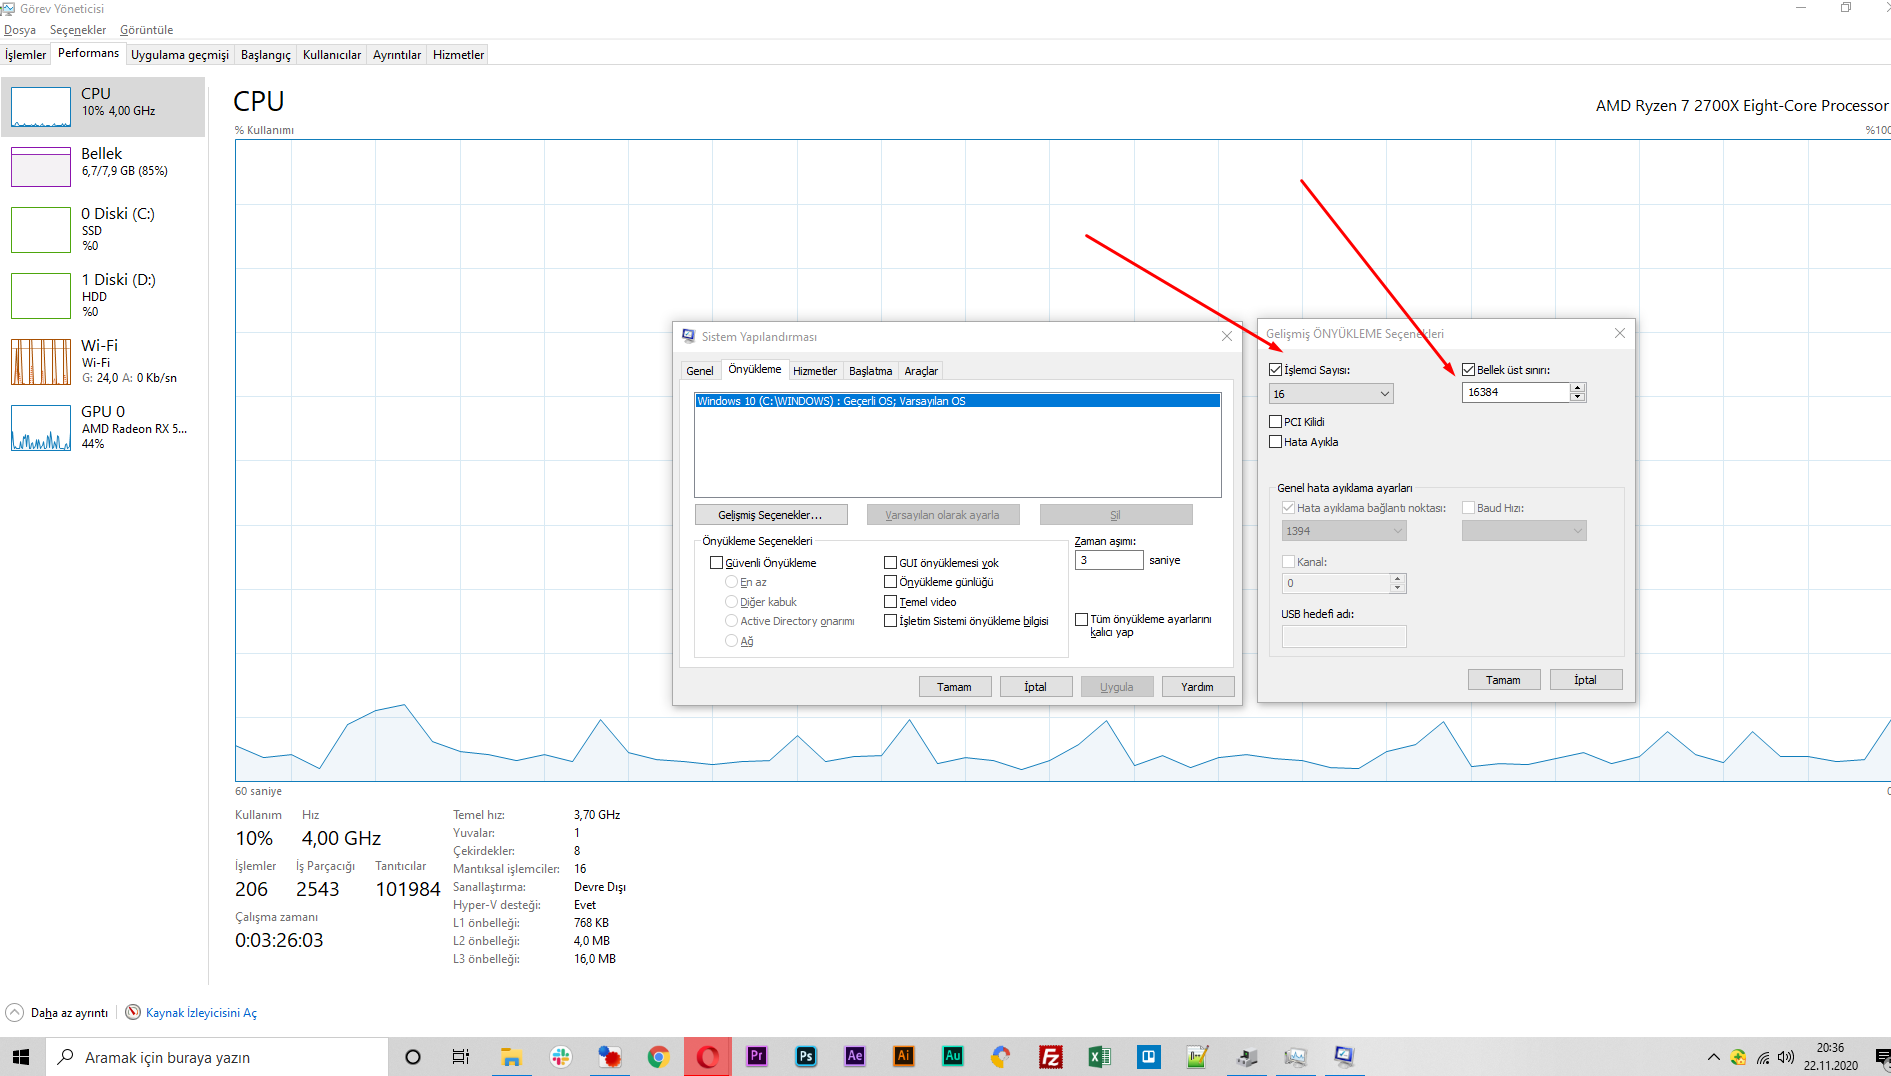Increase the Bellek üst sınırı value with up arrow

1578,388
